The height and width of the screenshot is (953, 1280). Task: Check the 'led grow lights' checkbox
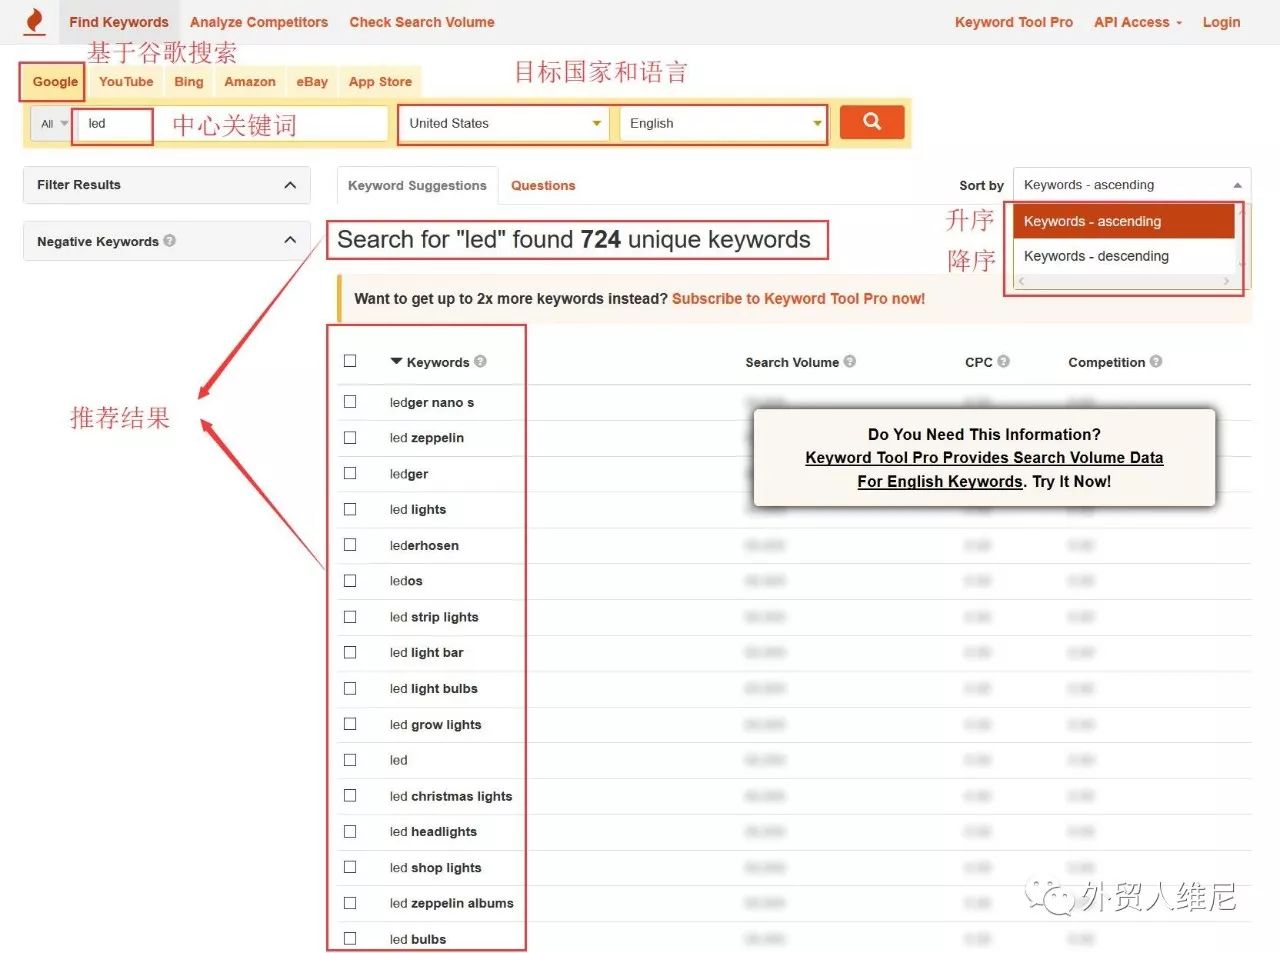pyautogui.click(x=350, y=724)
